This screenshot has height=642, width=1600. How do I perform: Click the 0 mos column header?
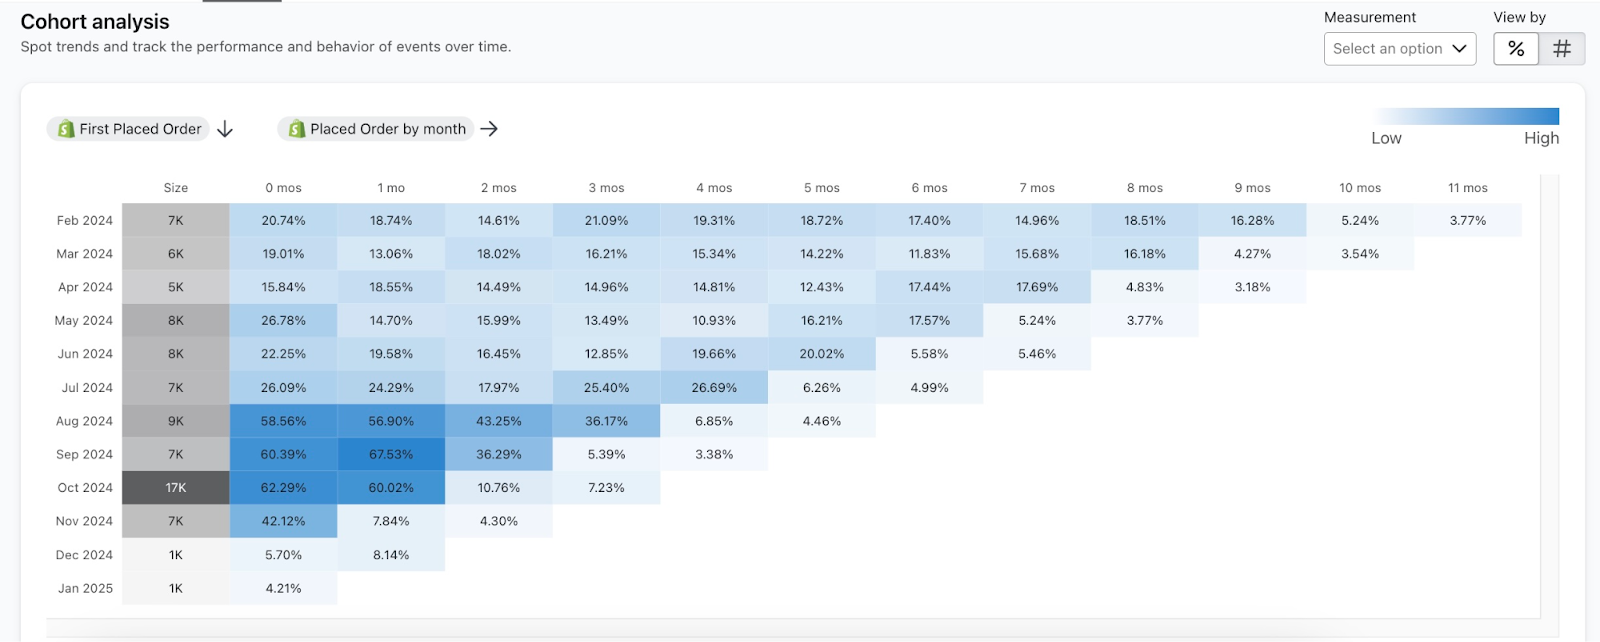coord(283,188)
